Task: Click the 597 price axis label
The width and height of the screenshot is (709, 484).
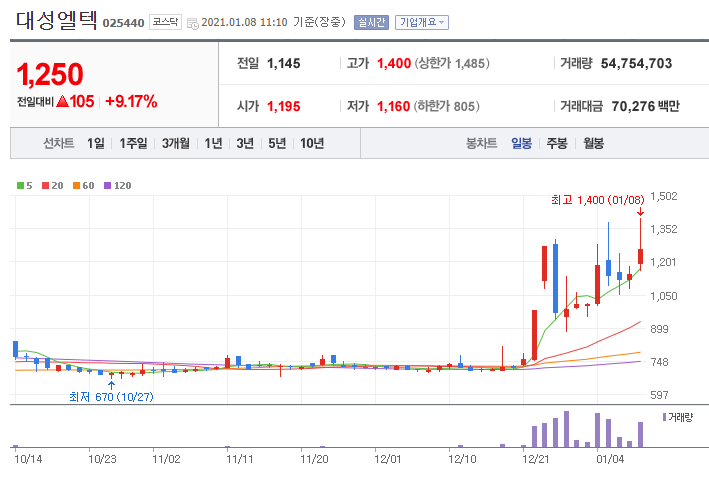Action: click(659, 395)
